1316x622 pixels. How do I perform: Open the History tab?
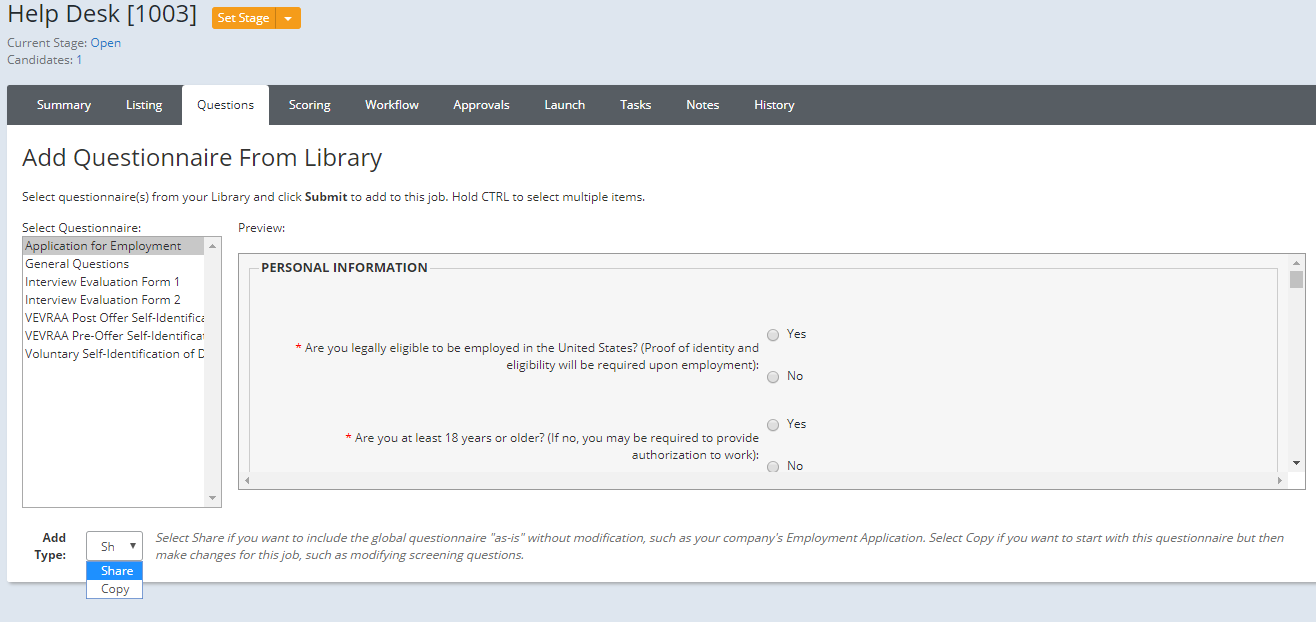pyautogui.click(x=774, y=105)
